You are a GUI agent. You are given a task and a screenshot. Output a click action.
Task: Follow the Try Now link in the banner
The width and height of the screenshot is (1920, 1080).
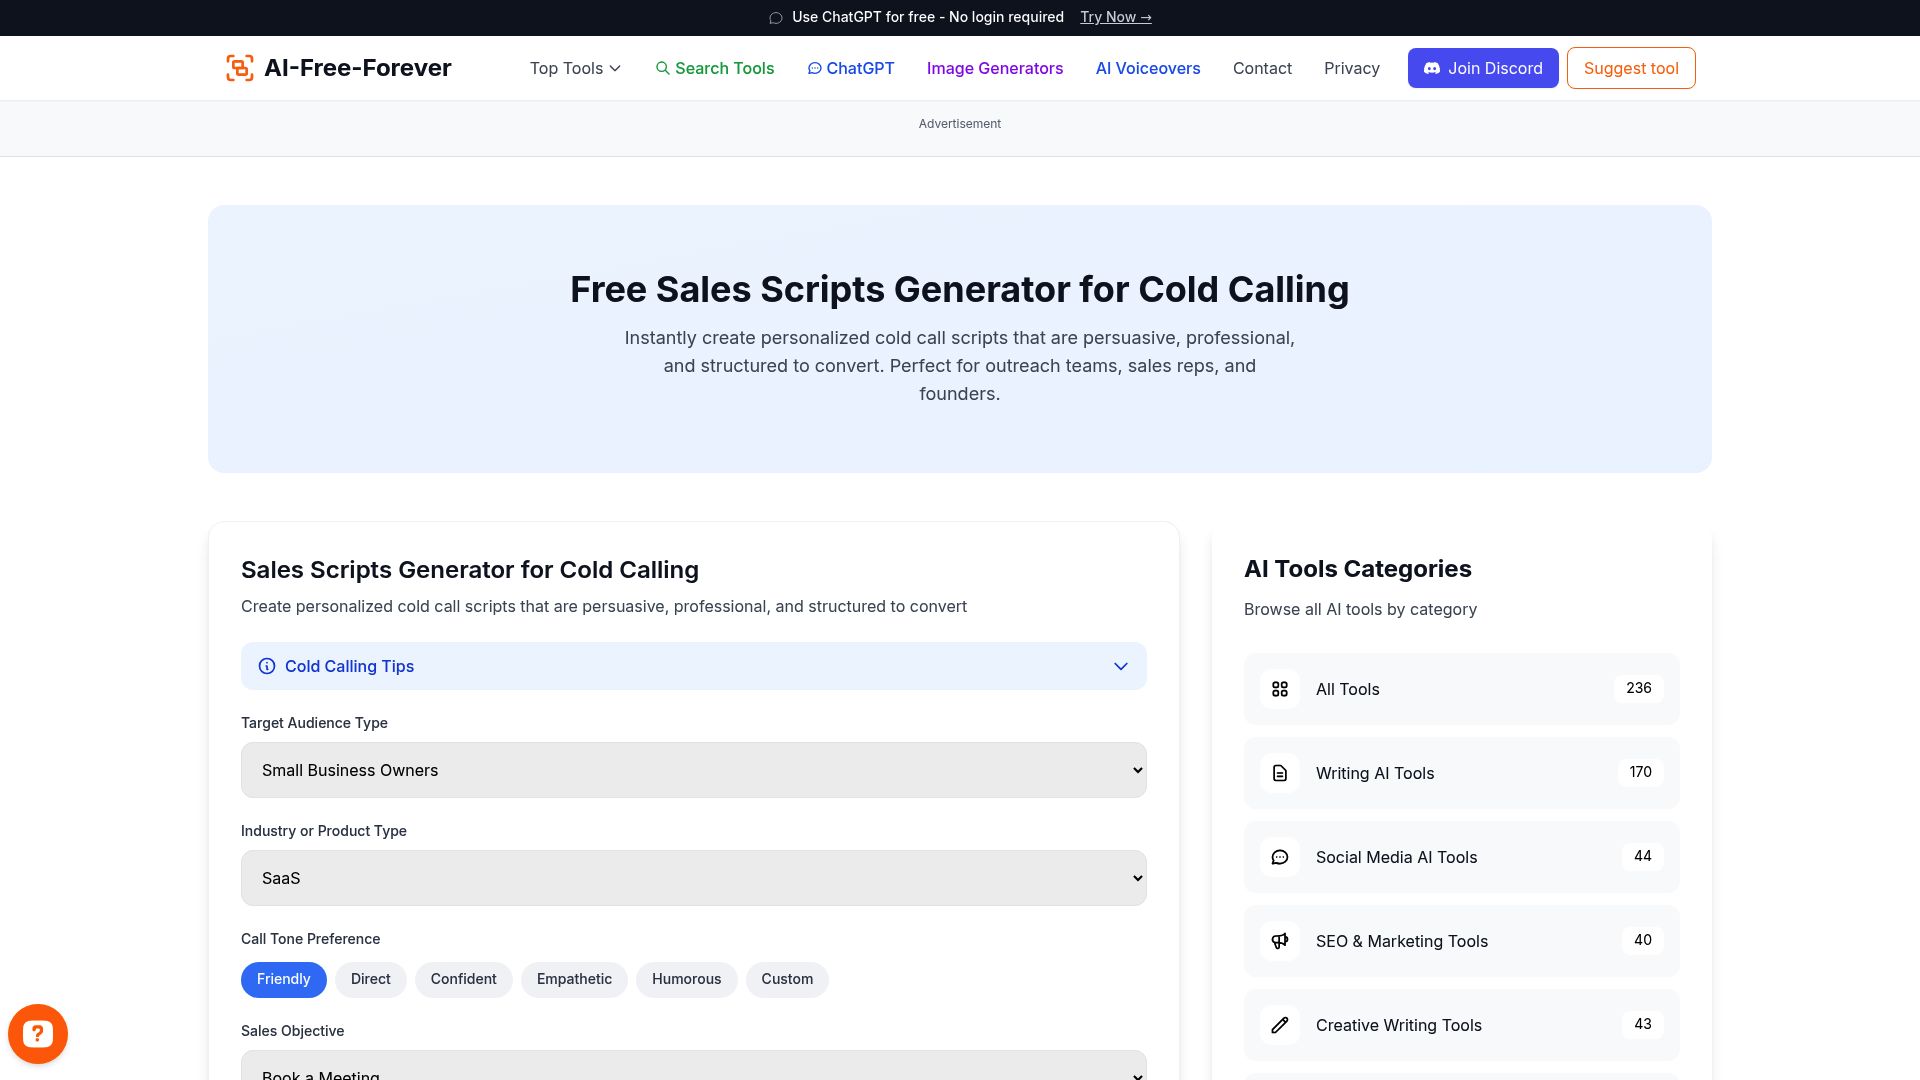pos(1114,17)
